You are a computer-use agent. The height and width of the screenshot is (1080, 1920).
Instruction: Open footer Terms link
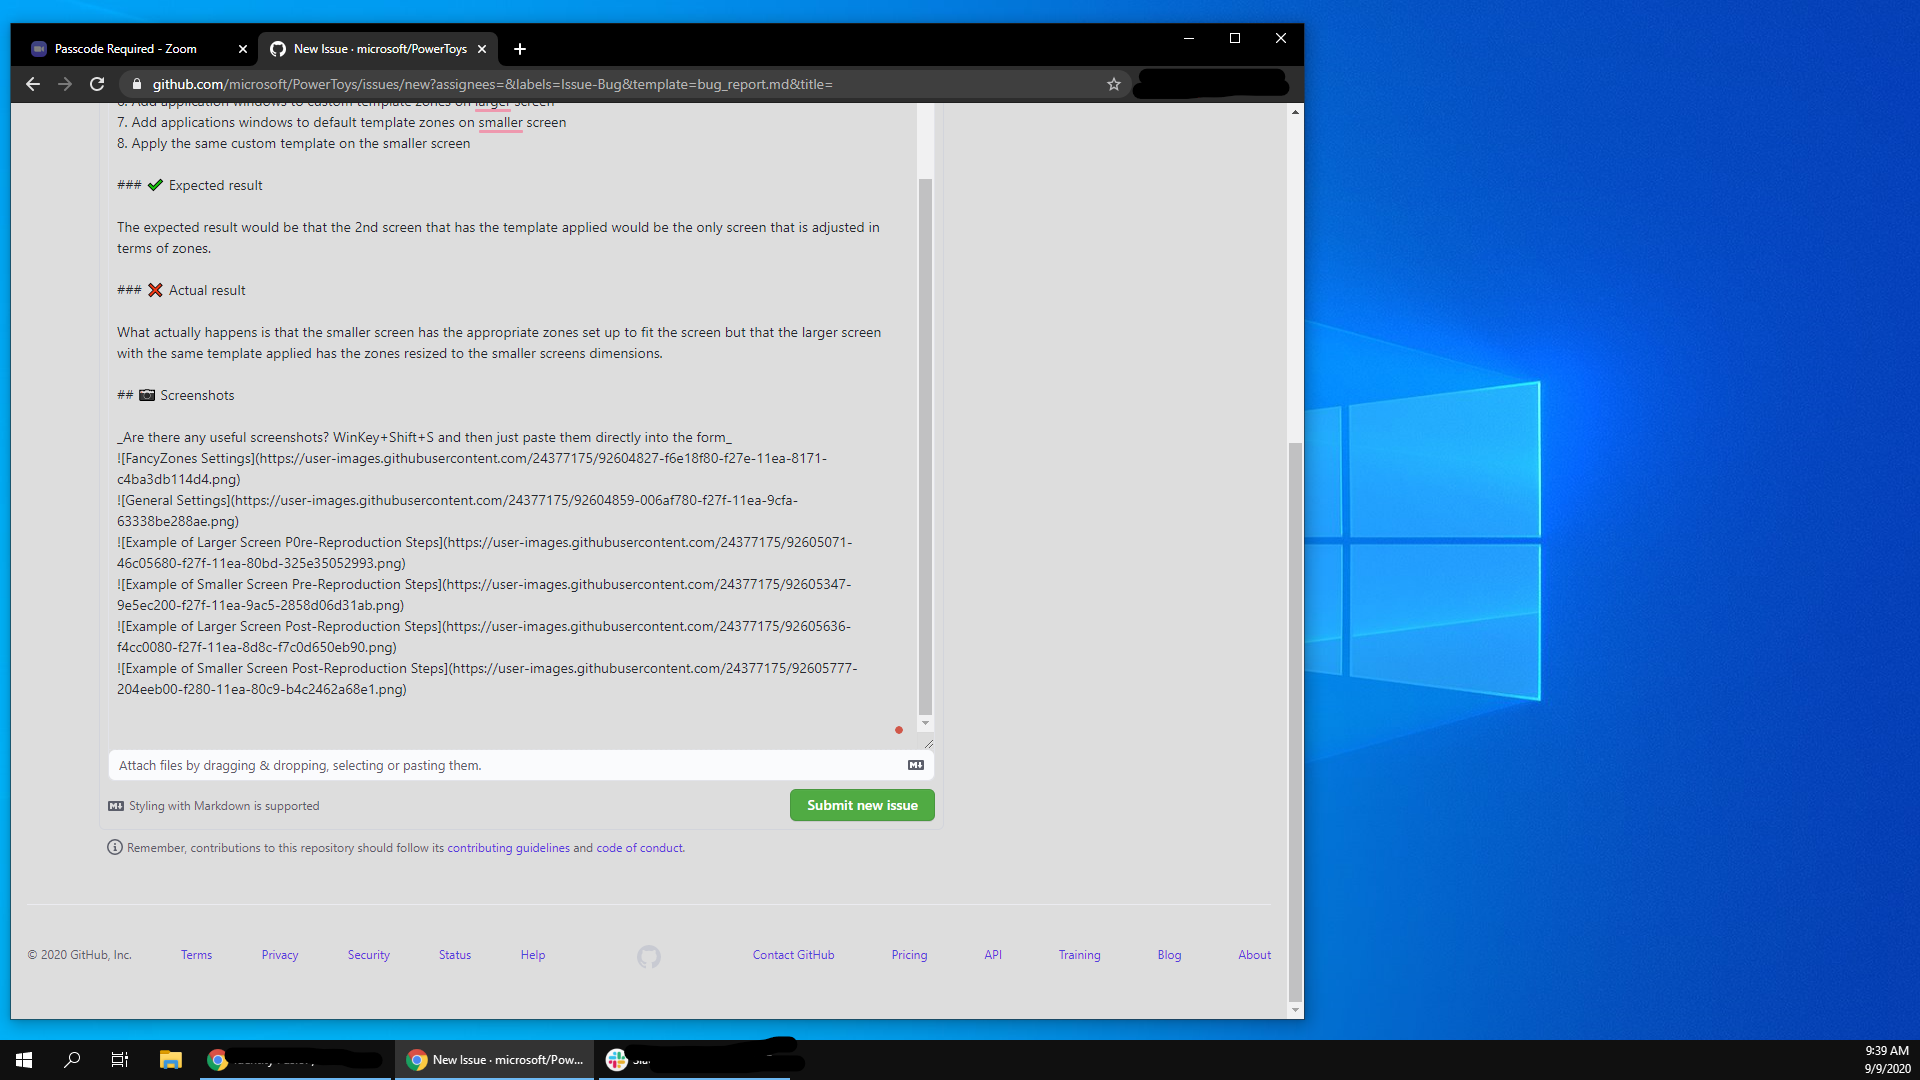point(196,955)
